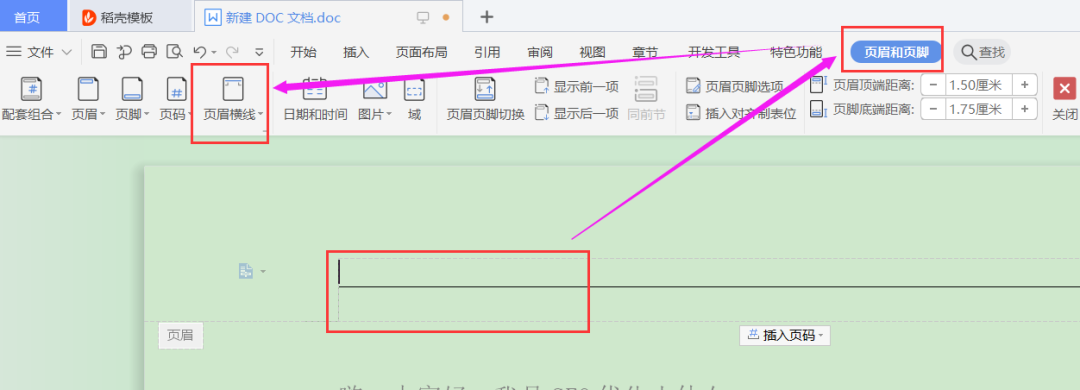Close header and footer with 关闭 button
Image resolution: width=1080 pixels, height=390 pixels.
(1064, 100)
